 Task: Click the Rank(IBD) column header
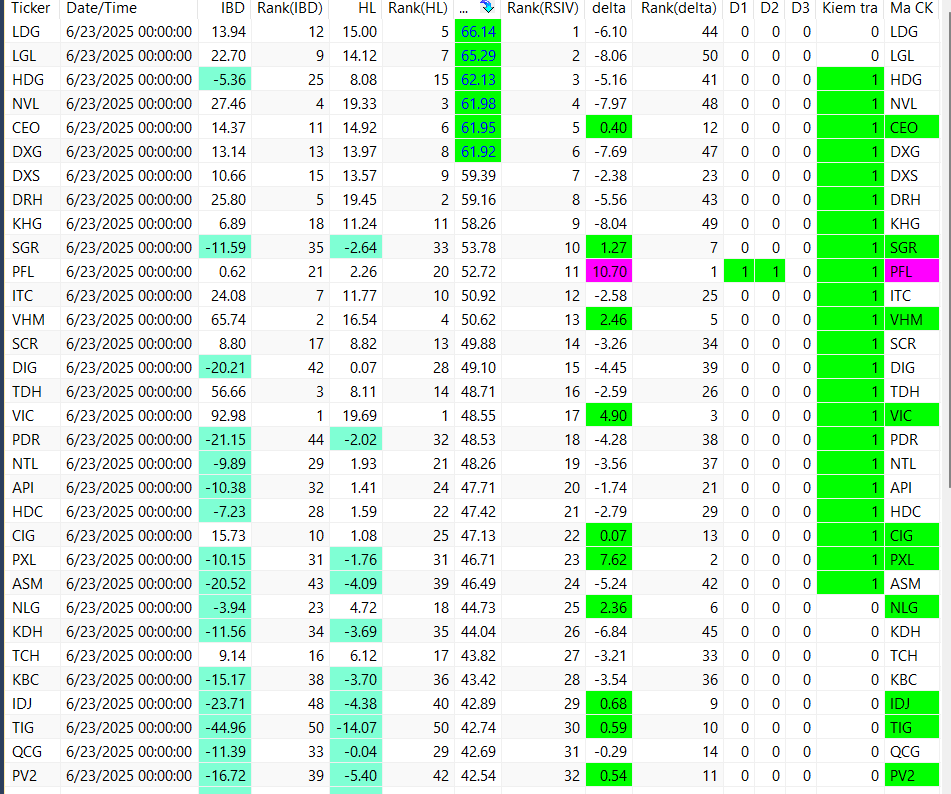[290, 8]
